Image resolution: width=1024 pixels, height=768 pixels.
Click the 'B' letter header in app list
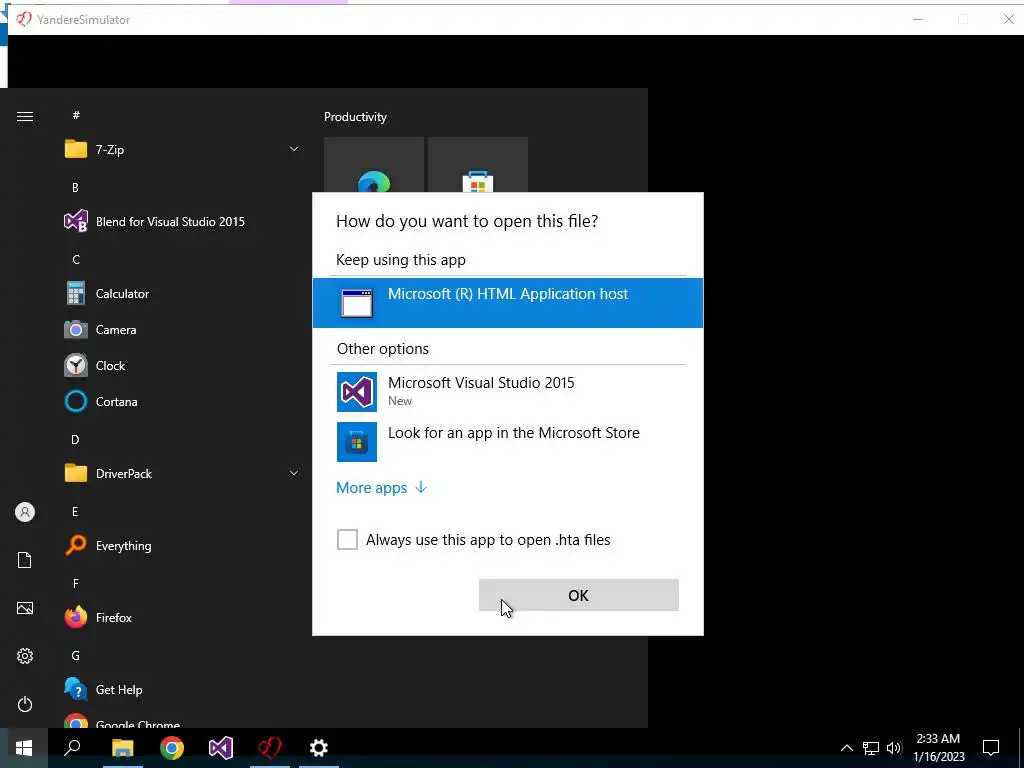point(75,187)
